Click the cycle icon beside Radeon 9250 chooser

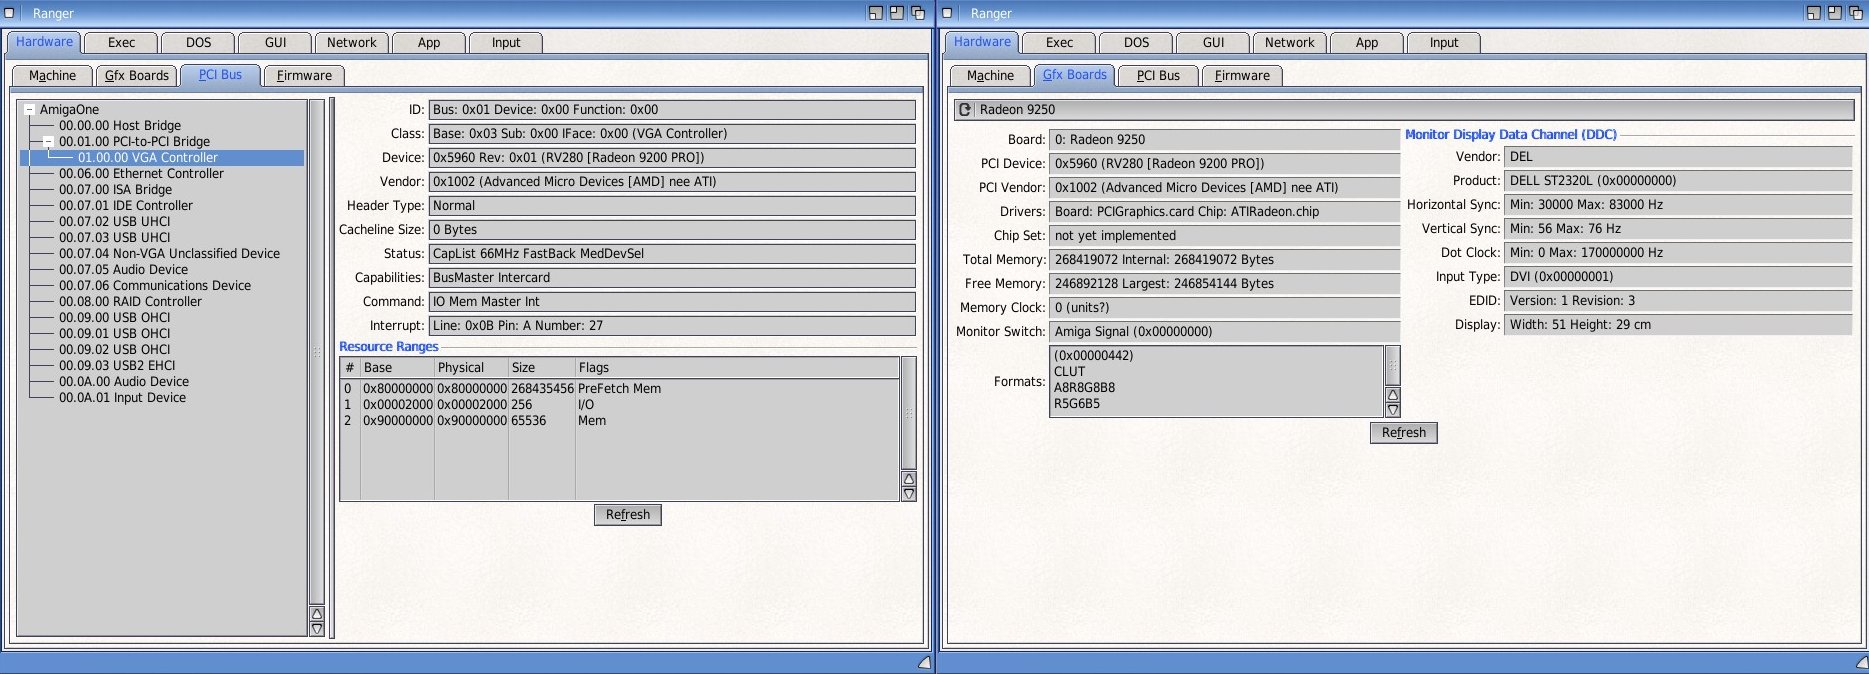coord(964,110)
